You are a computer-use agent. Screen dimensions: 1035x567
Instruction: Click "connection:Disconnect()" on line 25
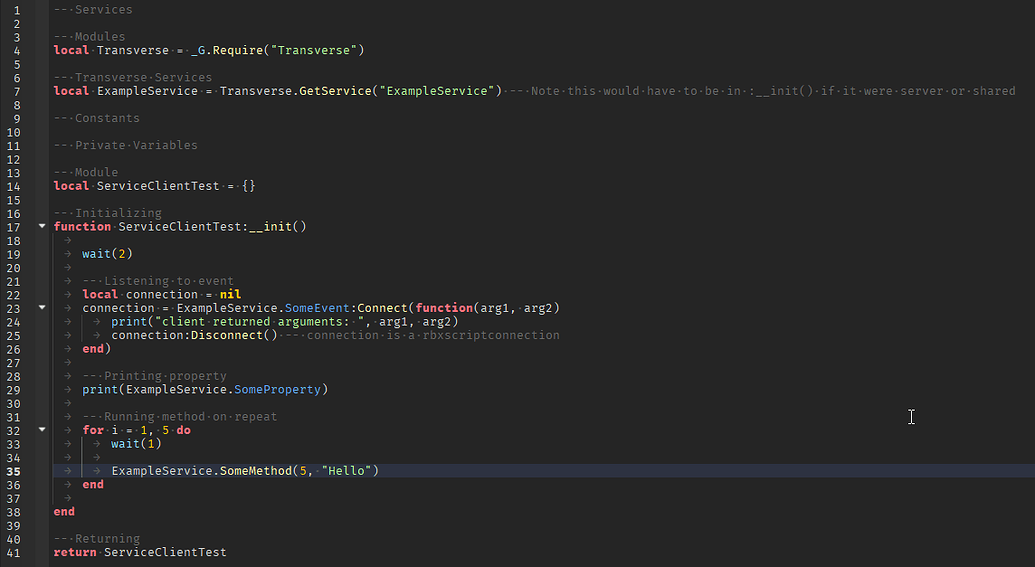click(x=194, y=335)
